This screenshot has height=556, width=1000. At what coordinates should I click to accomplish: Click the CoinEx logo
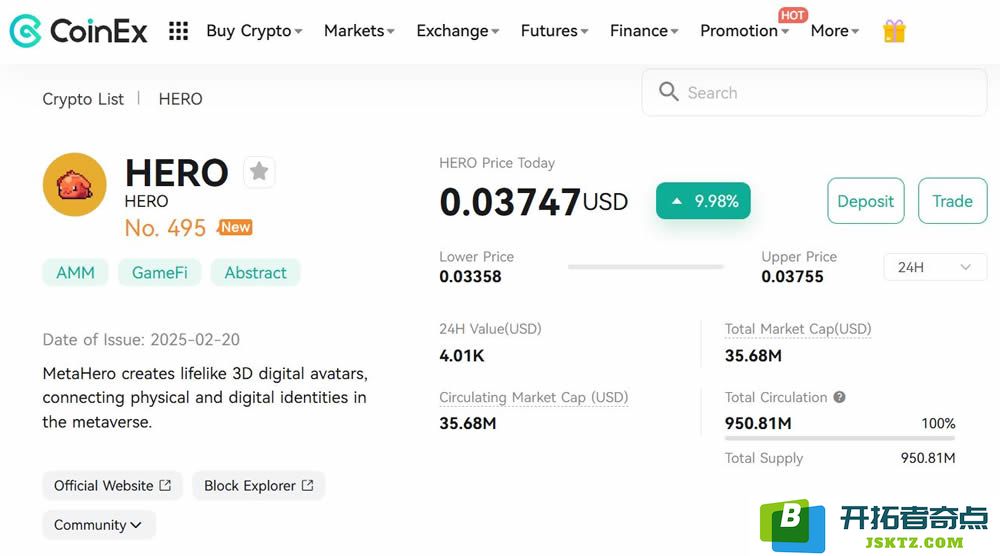(x=78, y=31)
